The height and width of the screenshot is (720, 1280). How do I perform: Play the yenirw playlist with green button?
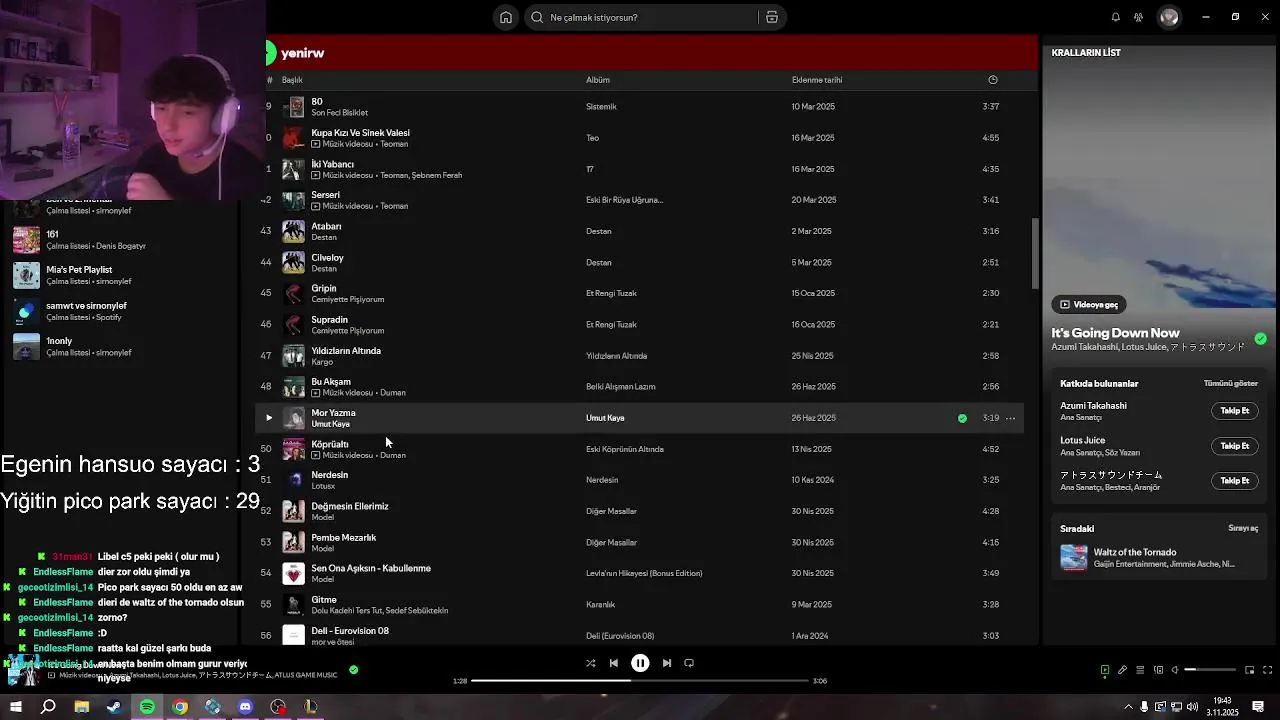(x=269, y=53)
